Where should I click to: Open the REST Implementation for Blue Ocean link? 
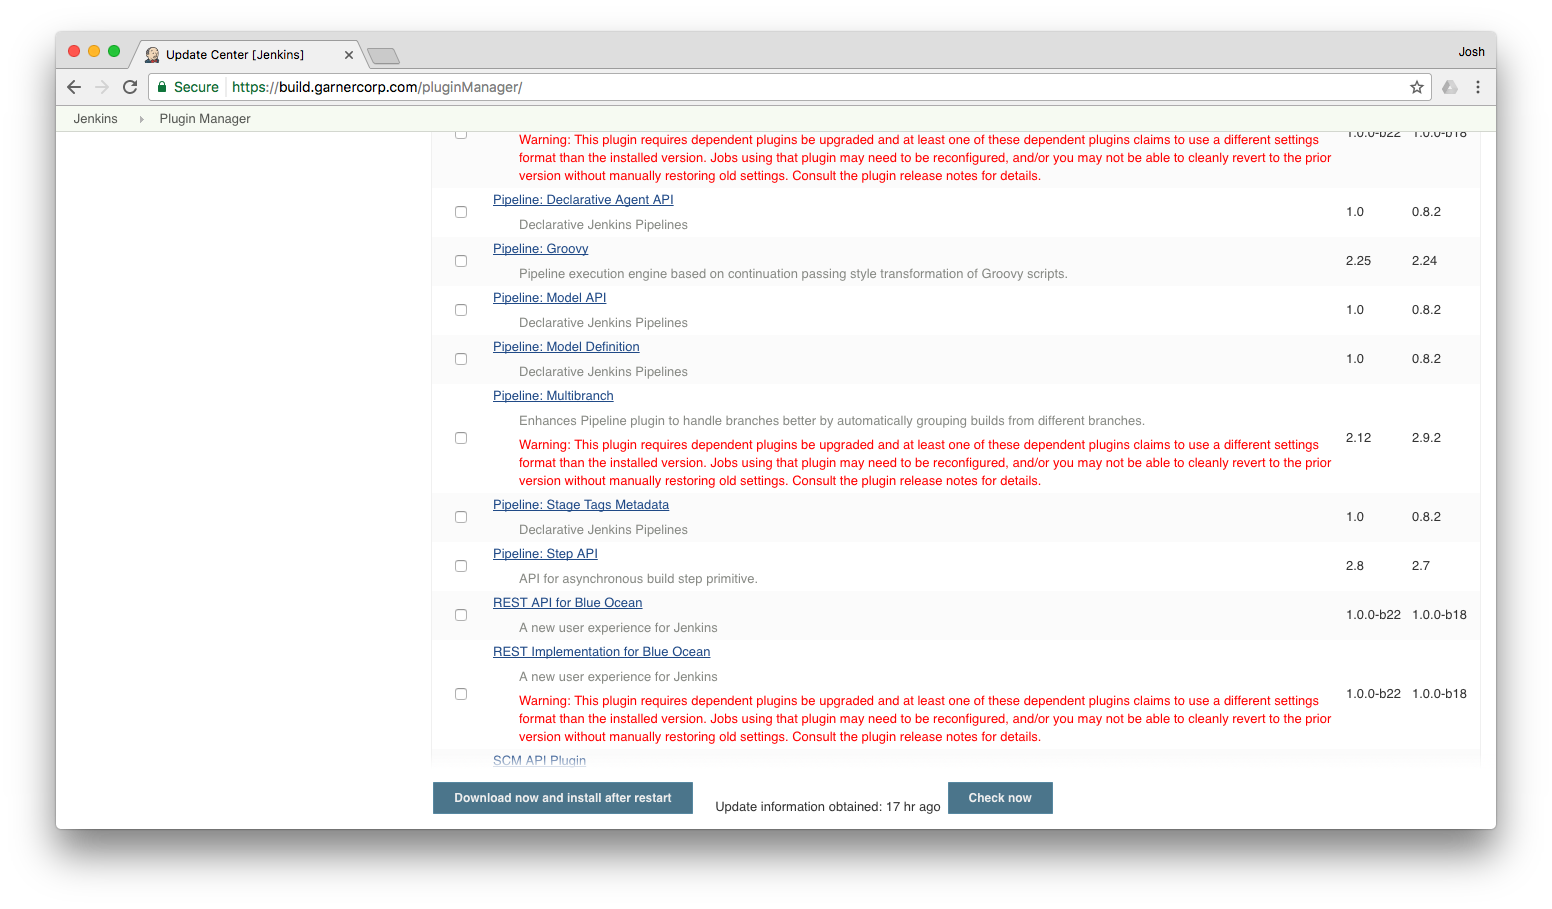pyautogui.click(x=601, y=652)
